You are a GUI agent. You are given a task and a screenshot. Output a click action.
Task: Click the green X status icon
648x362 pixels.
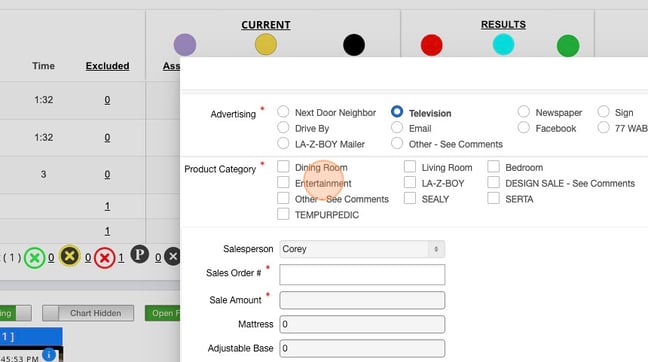click(35, 258)
